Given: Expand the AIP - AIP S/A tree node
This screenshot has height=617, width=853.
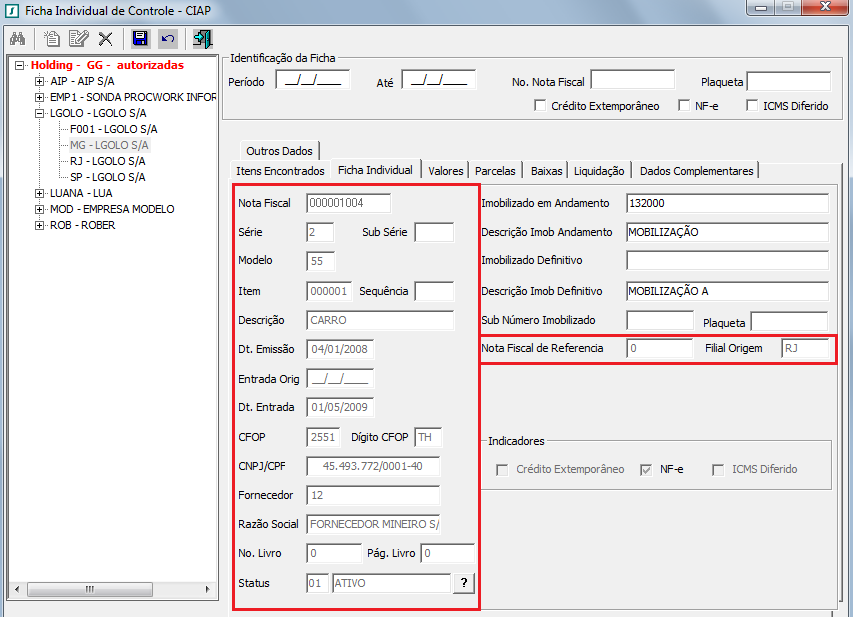Looking at the screenshot, I should [x=40, y=81].
